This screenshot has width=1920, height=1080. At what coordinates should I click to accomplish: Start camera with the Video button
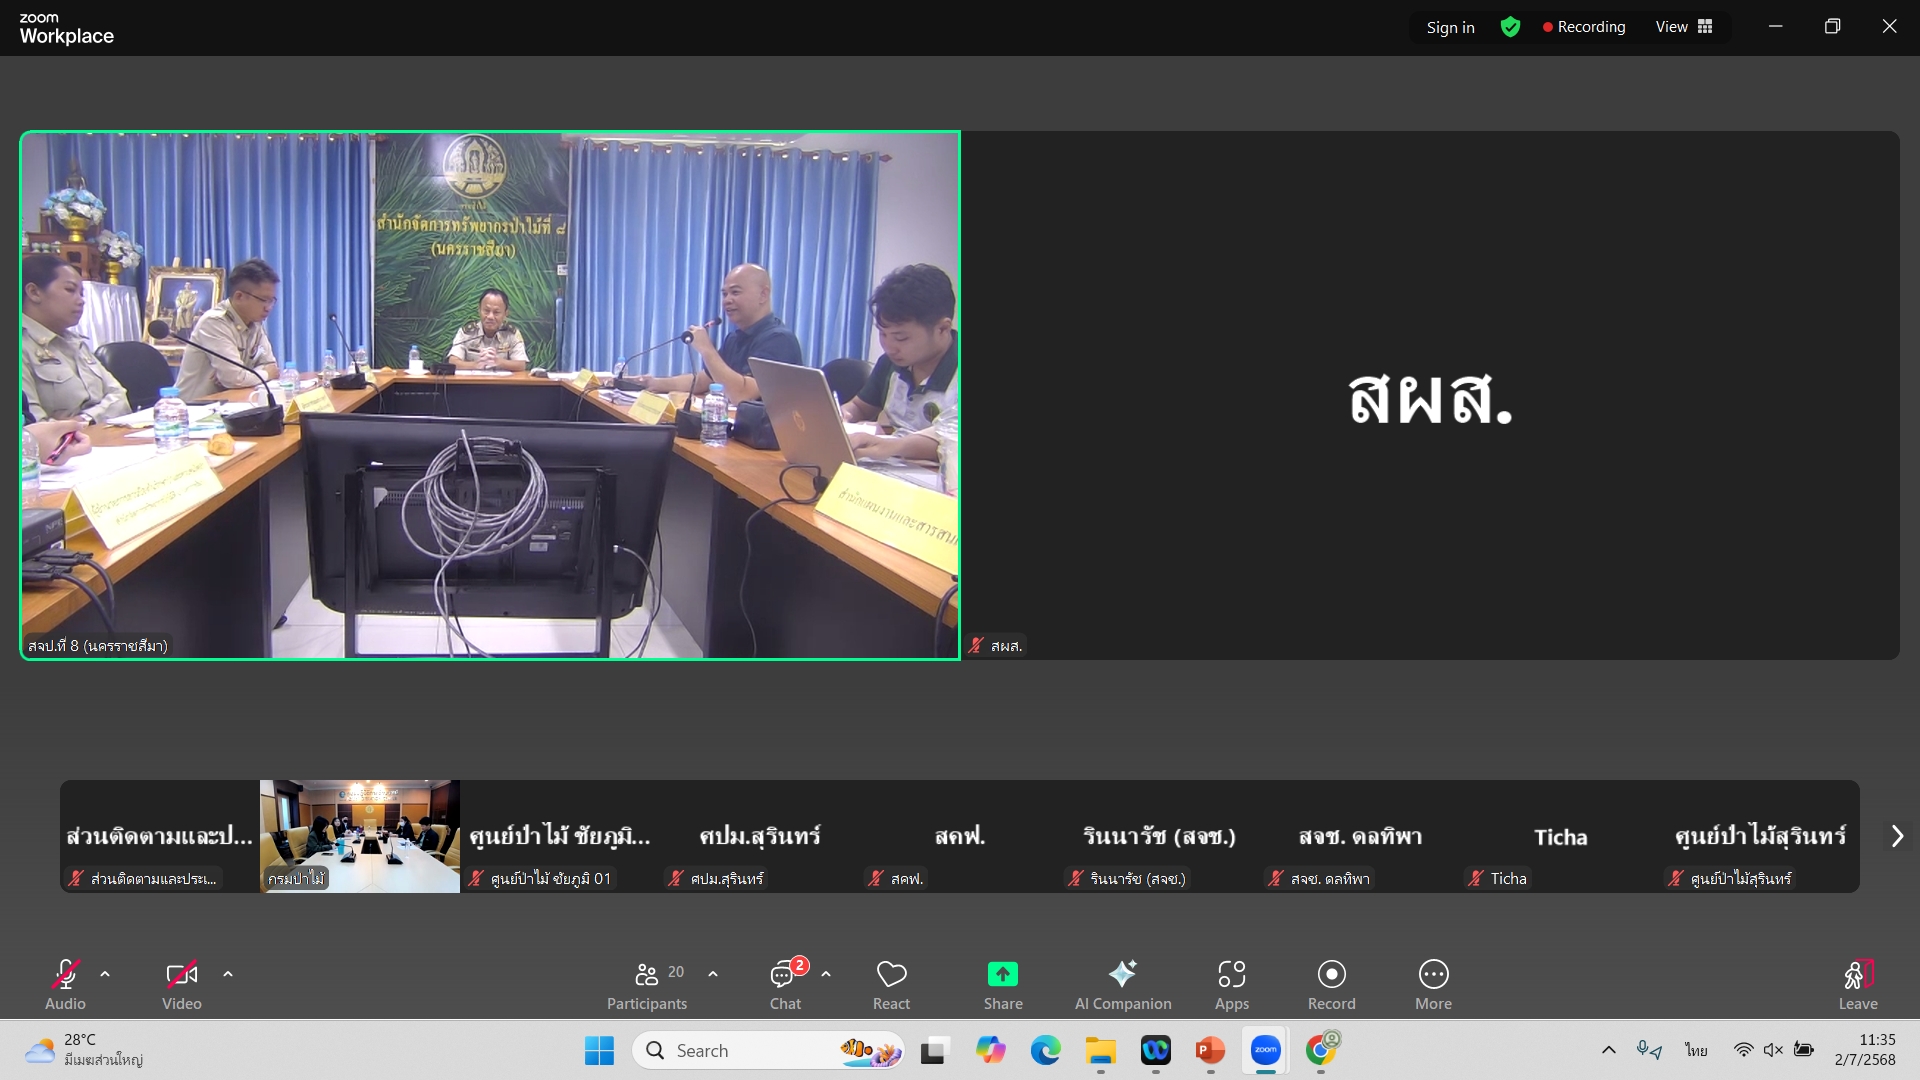181,984
